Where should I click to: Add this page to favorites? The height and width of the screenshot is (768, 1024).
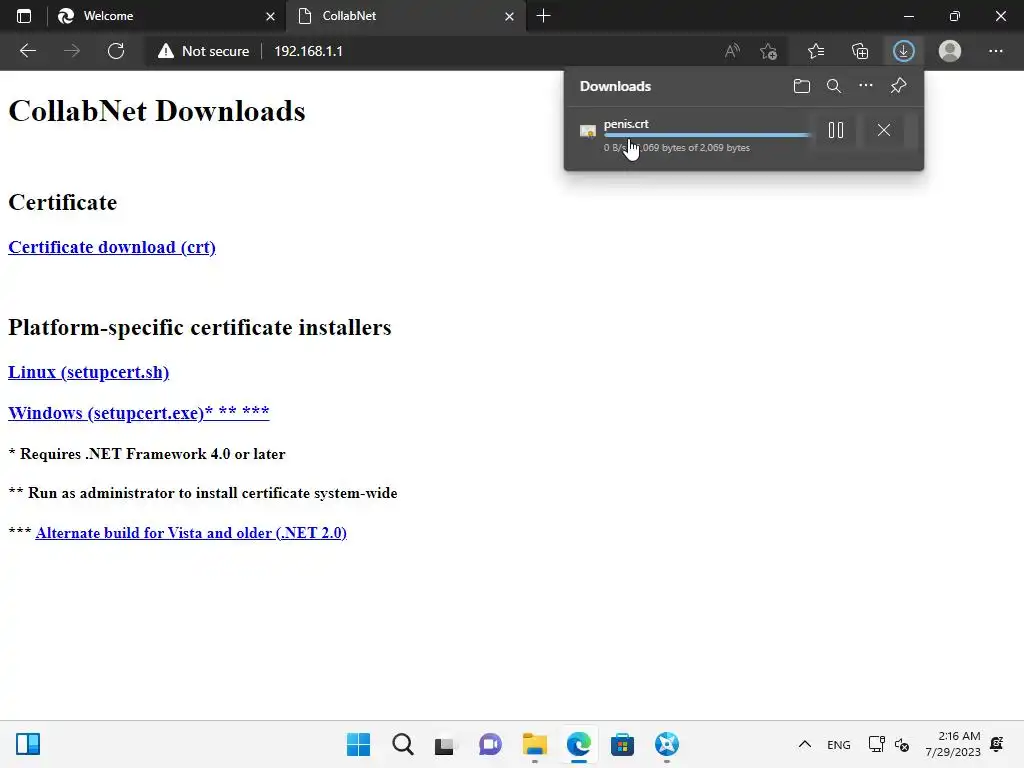point(769,51)
